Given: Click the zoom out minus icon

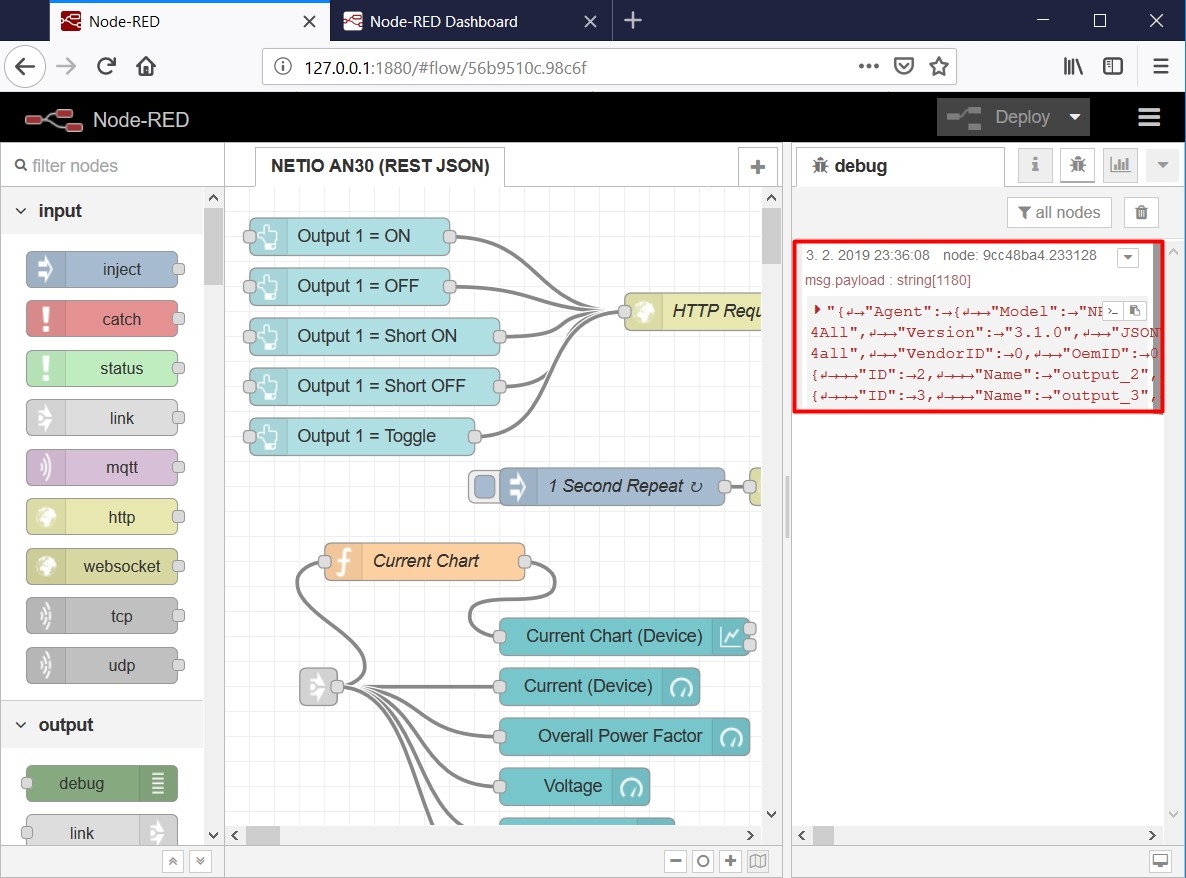Looking at the screenshot, I should click(x=676, y=861).
